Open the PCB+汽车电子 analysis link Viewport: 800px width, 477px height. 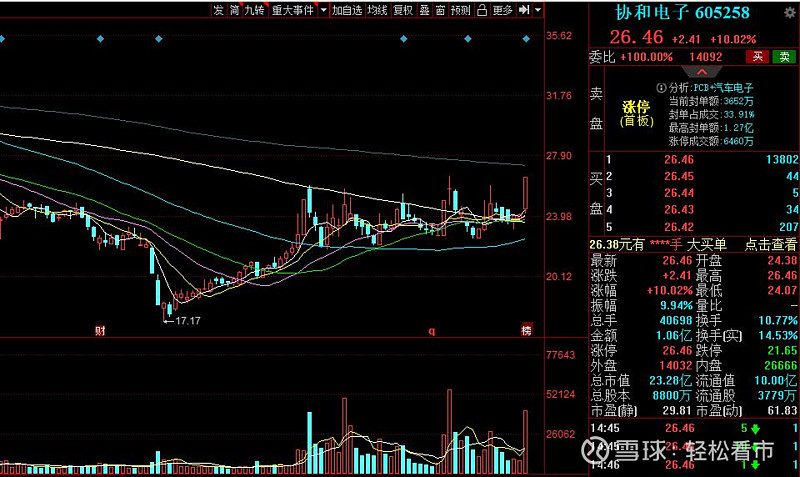click(x=723, y=88)
